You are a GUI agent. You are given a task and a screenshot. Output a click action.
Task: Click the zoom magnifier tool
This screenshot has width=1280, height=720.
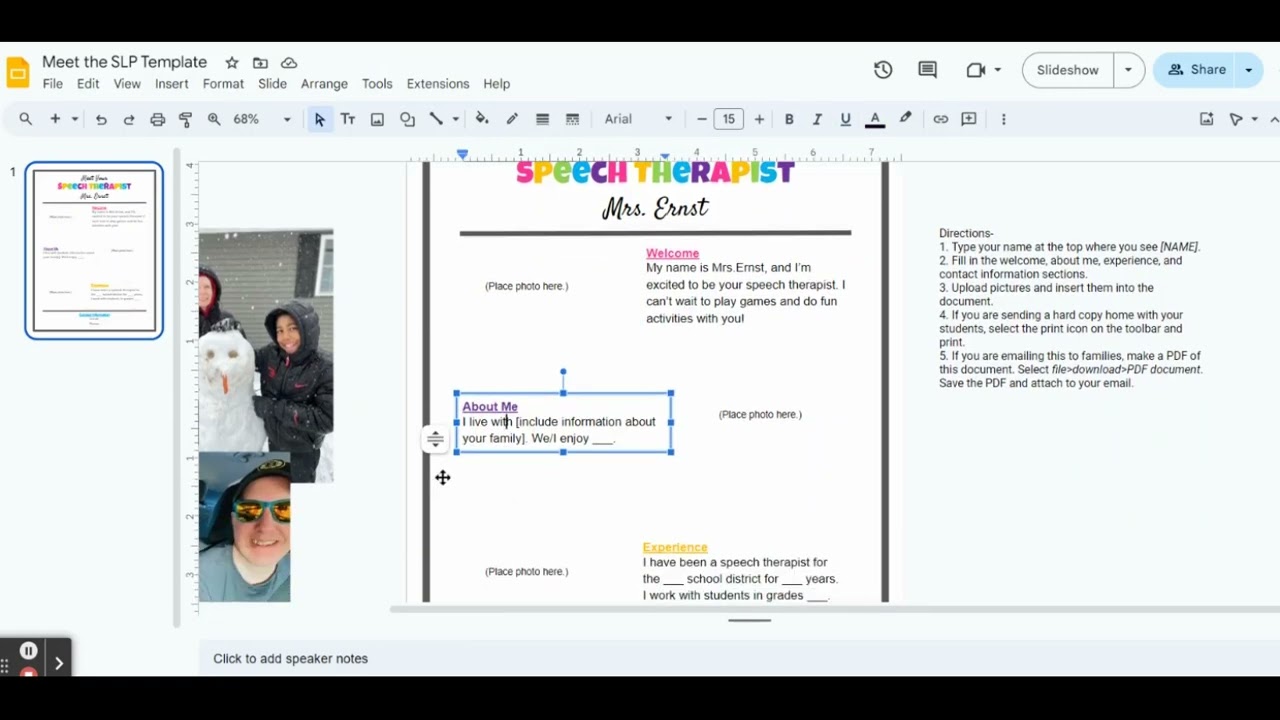click(214, 119)
